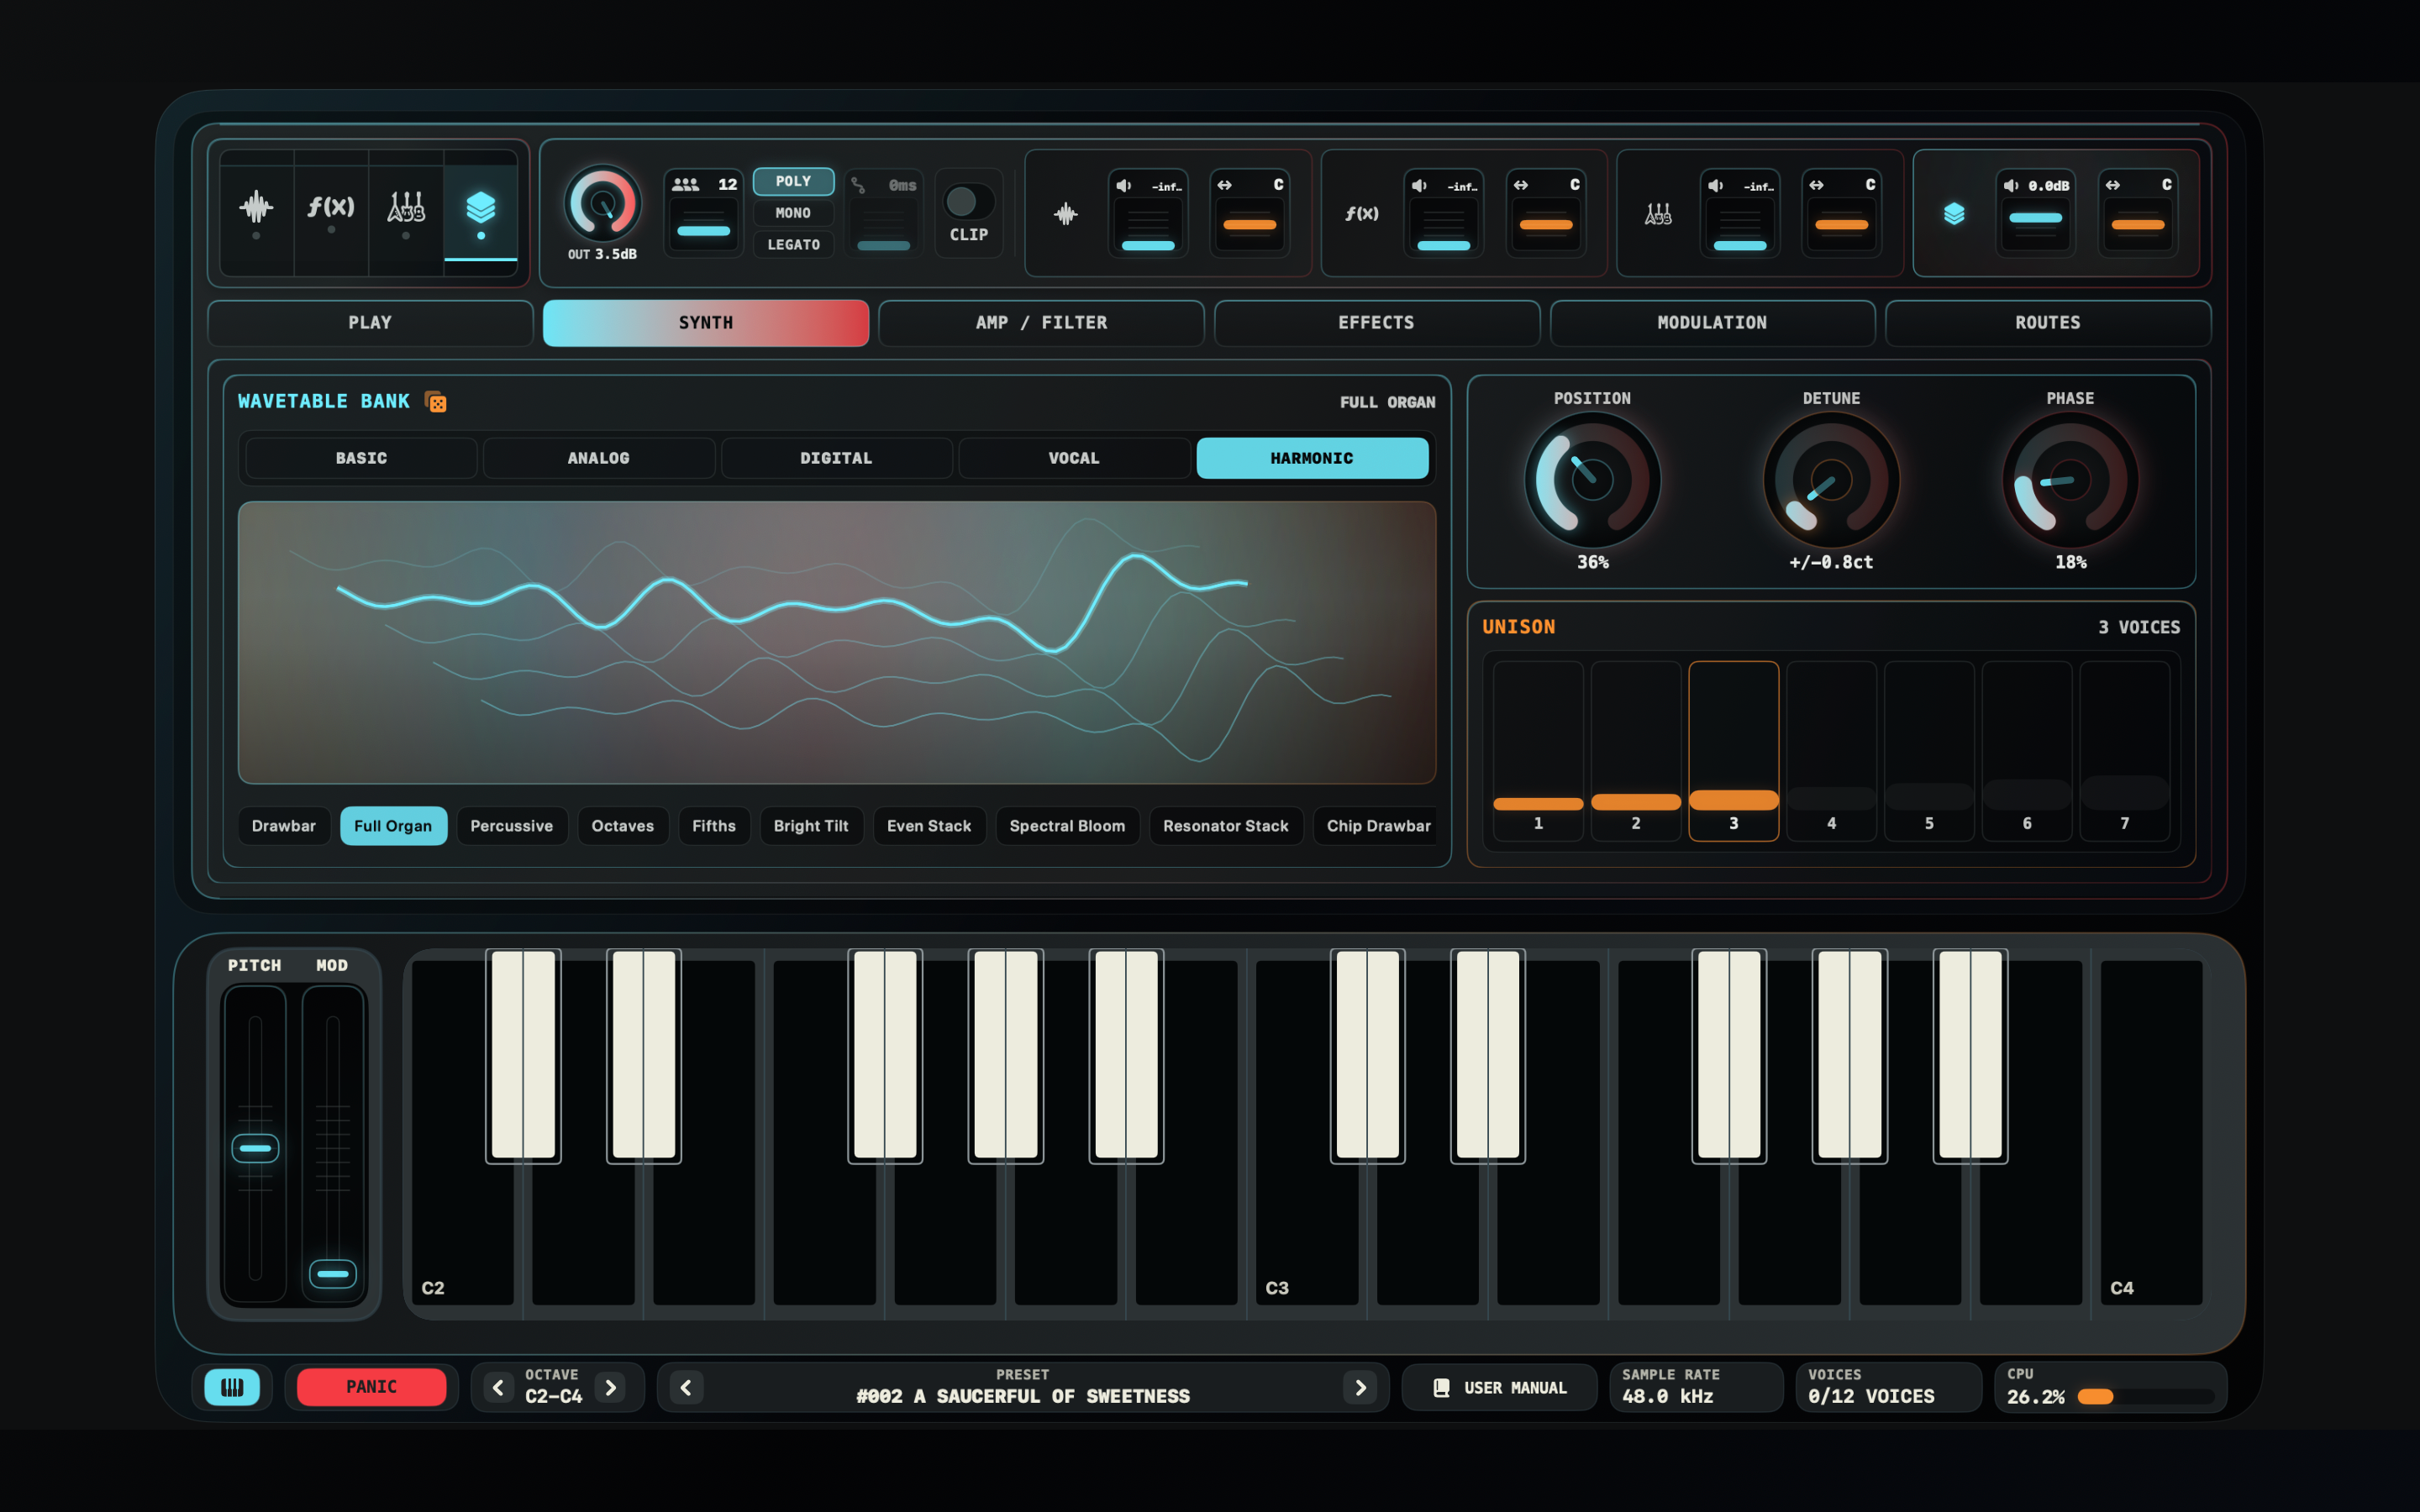Load the previous preset
This screenshot has width=2420, height=1512.
(x=686, y=1388)
